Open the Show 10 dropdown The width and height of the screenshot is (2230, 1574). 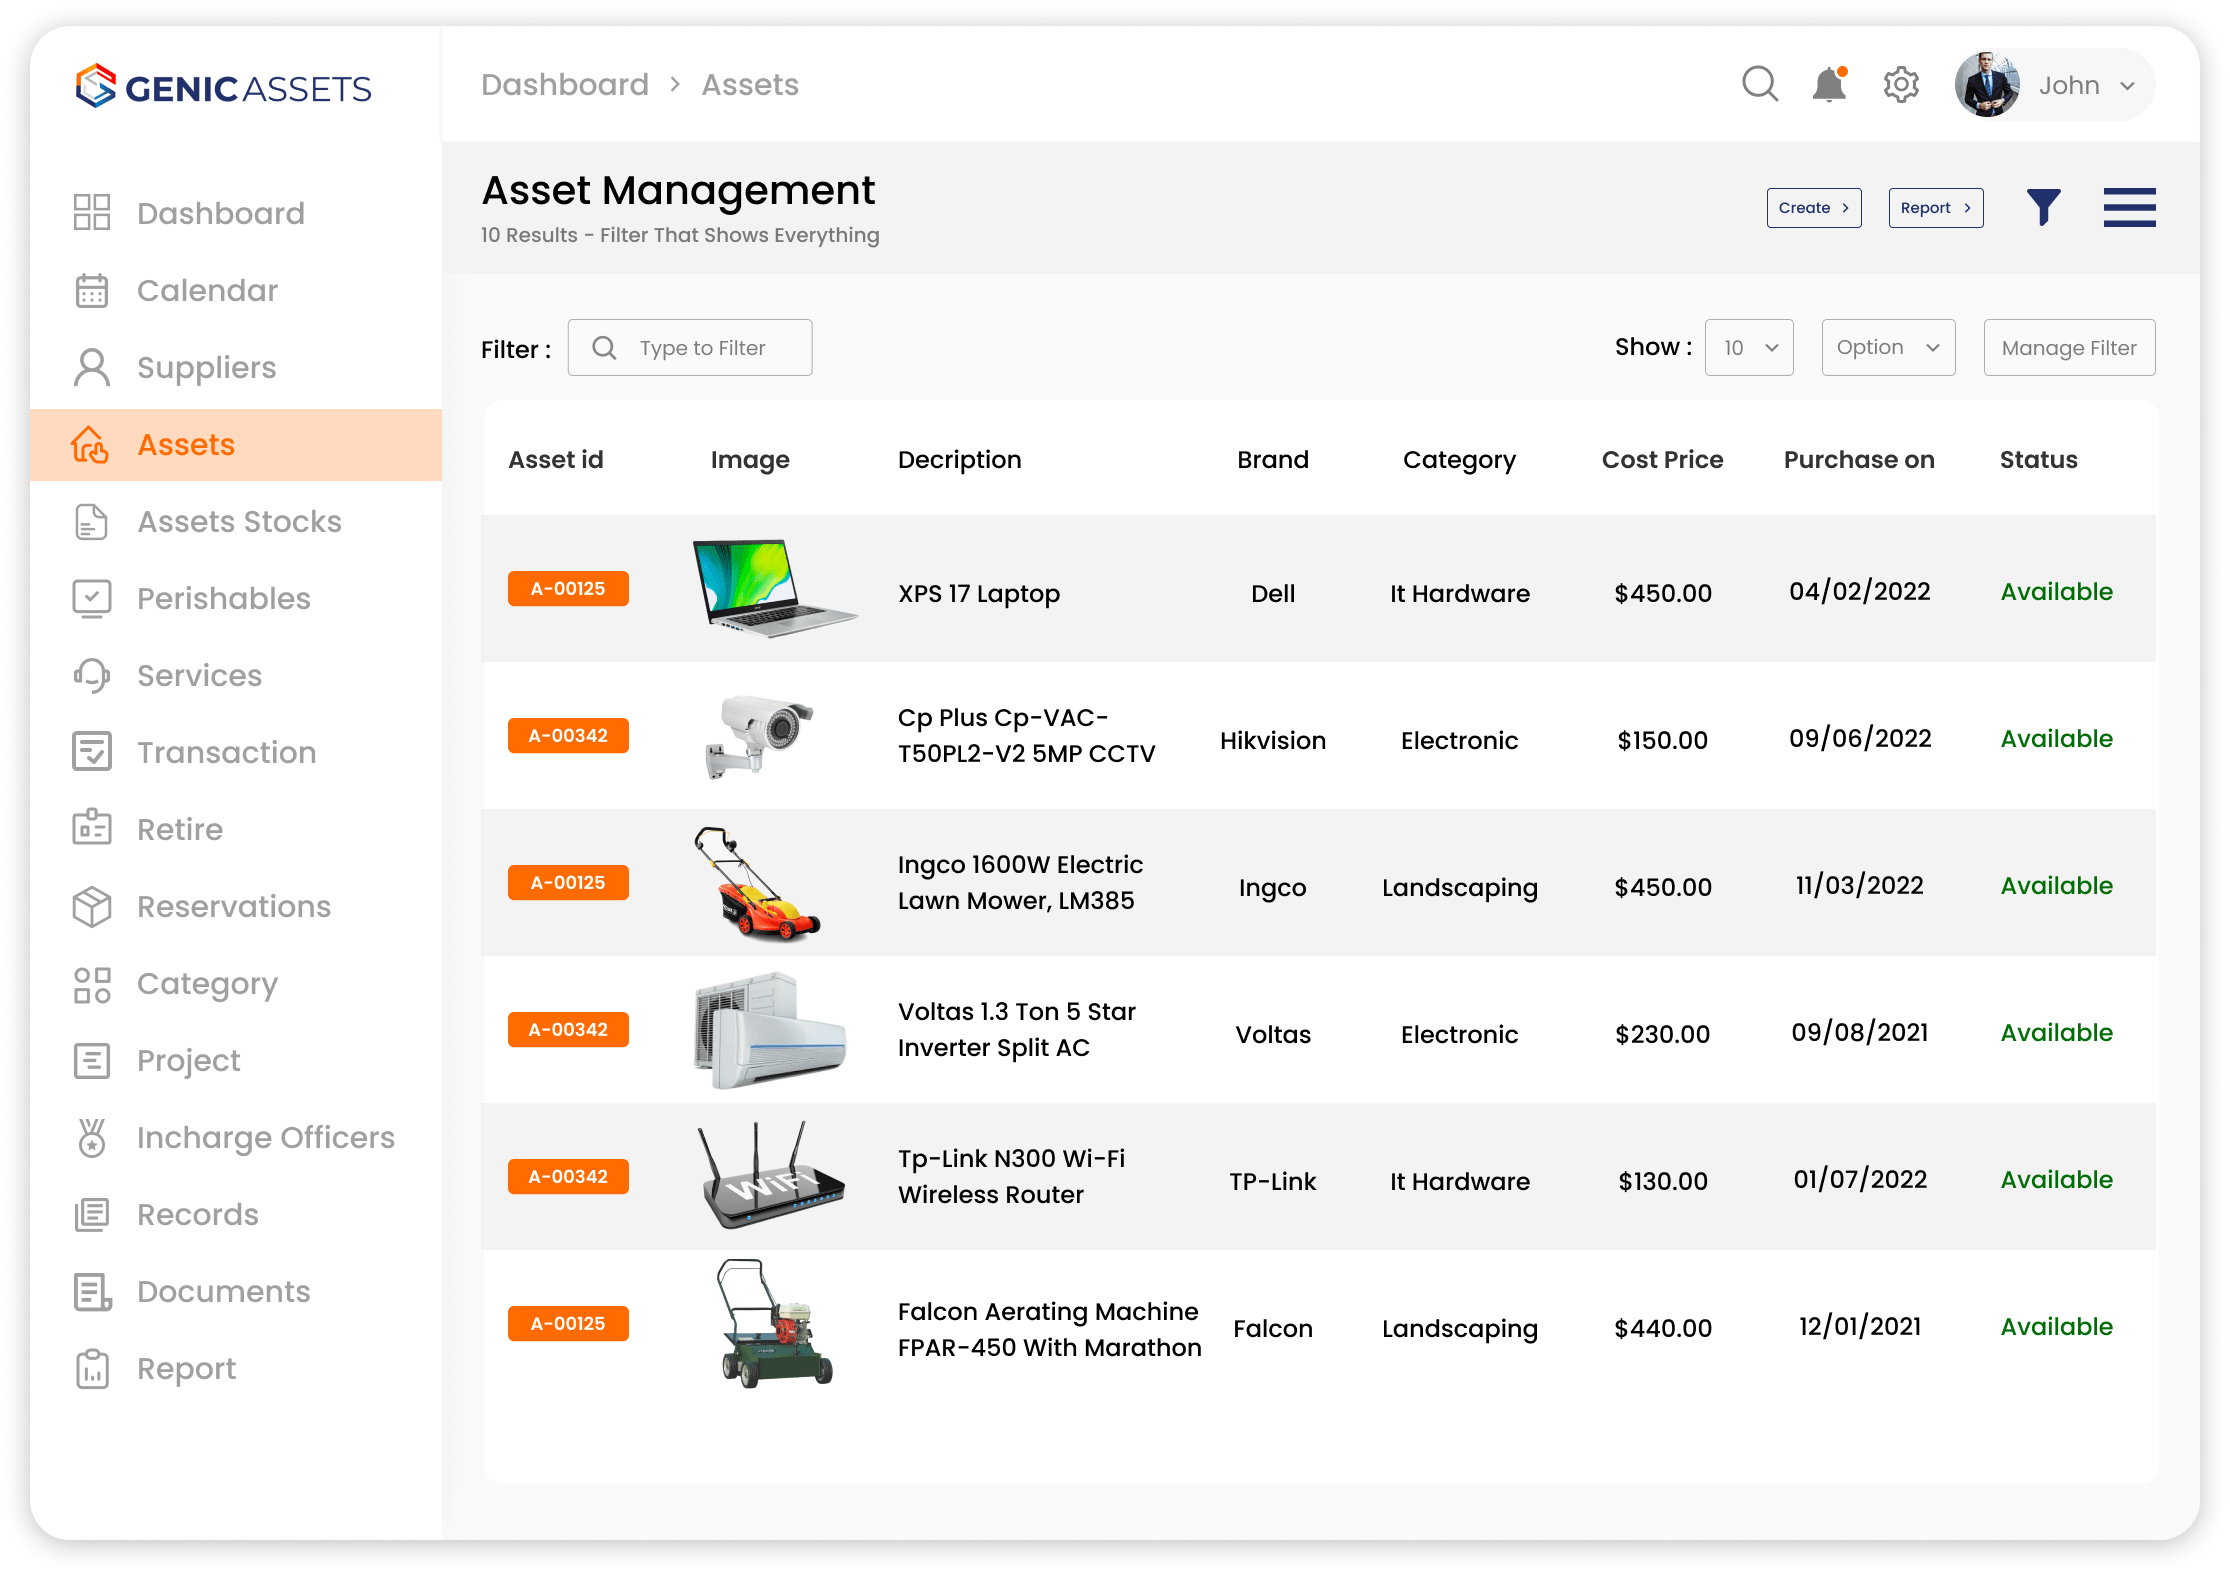[1748, 347]
